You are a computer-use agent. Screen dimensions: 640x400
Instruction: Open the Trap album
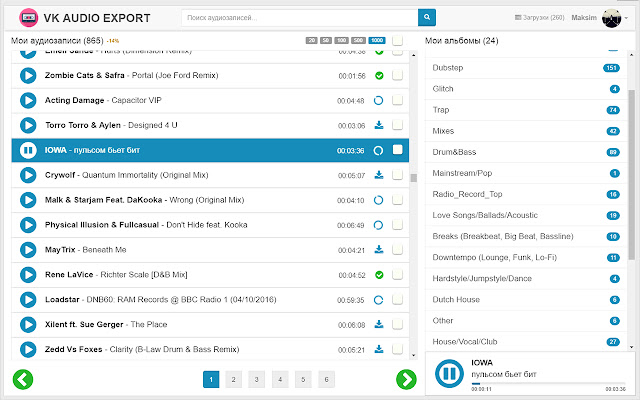(526, 110)
